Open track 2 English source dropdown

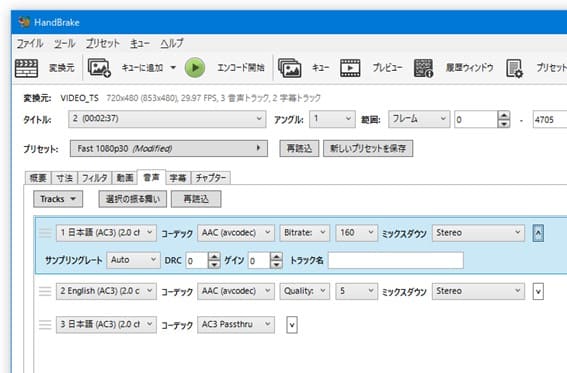(x=106, y=291)
